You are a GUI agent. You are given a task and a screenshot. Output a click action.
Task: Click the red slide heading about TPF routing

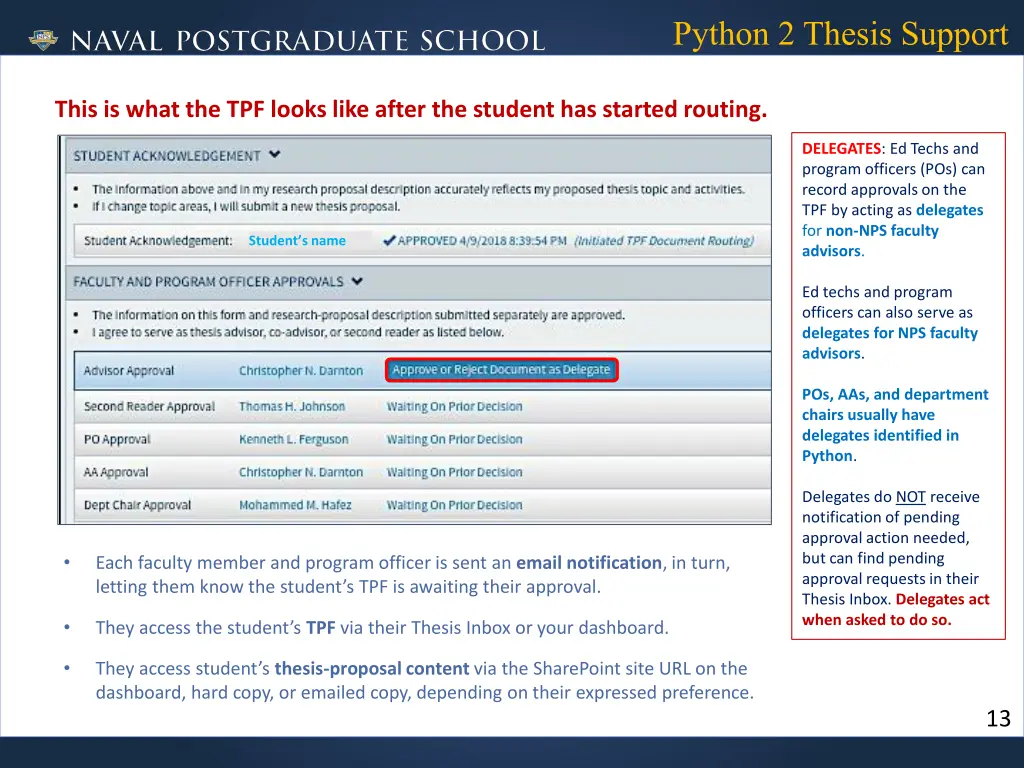click(x=411, y=109)
